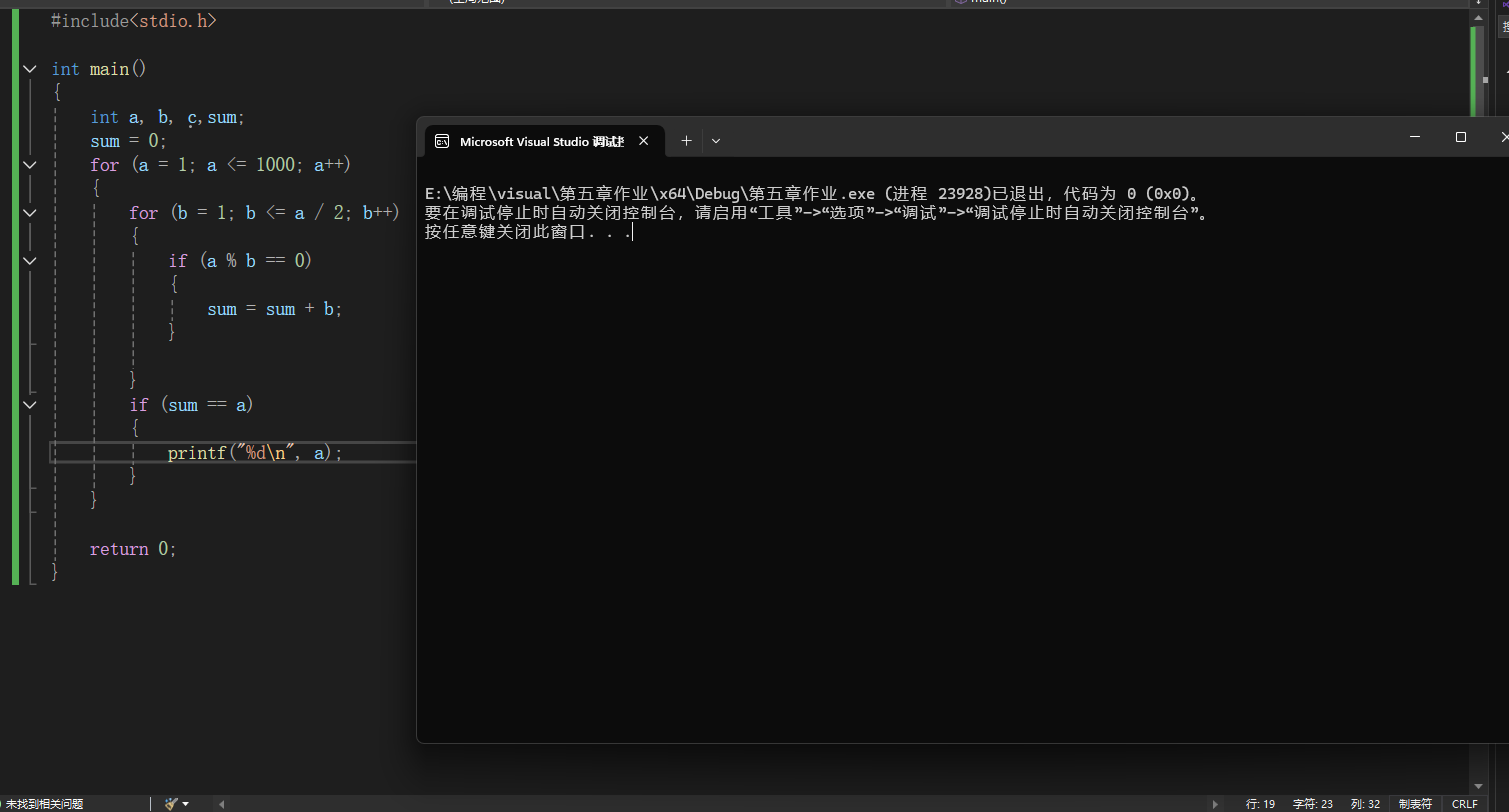Image resolution: width=1509 pixels, height=812 pixels.
Task: Click the CRLF line ending indicator
Action: pyautogui.click(x=1465, y=804)
